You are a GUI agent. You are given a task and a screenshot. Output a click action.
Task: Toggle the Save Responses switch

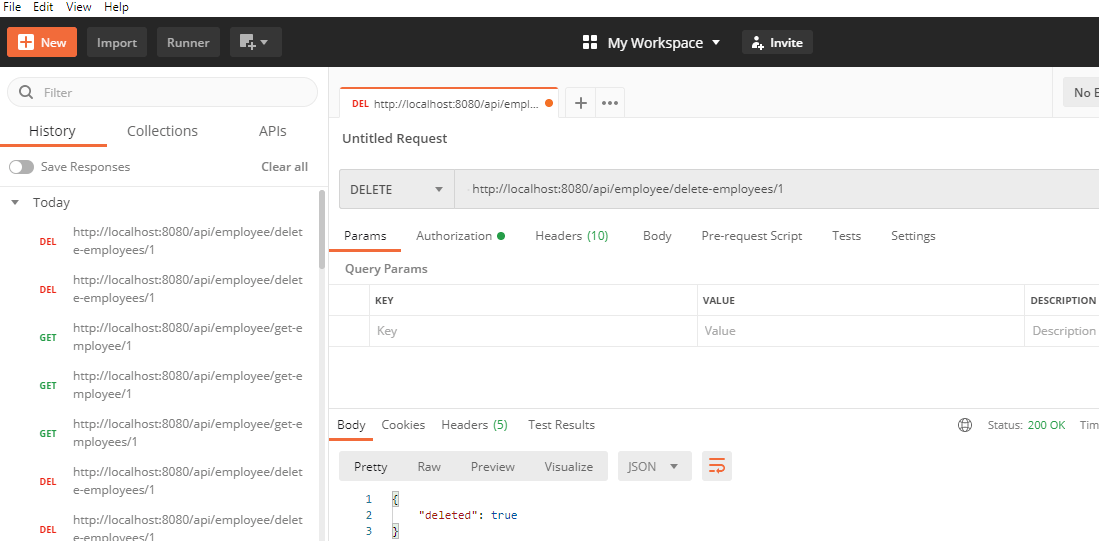pos(21,167)
